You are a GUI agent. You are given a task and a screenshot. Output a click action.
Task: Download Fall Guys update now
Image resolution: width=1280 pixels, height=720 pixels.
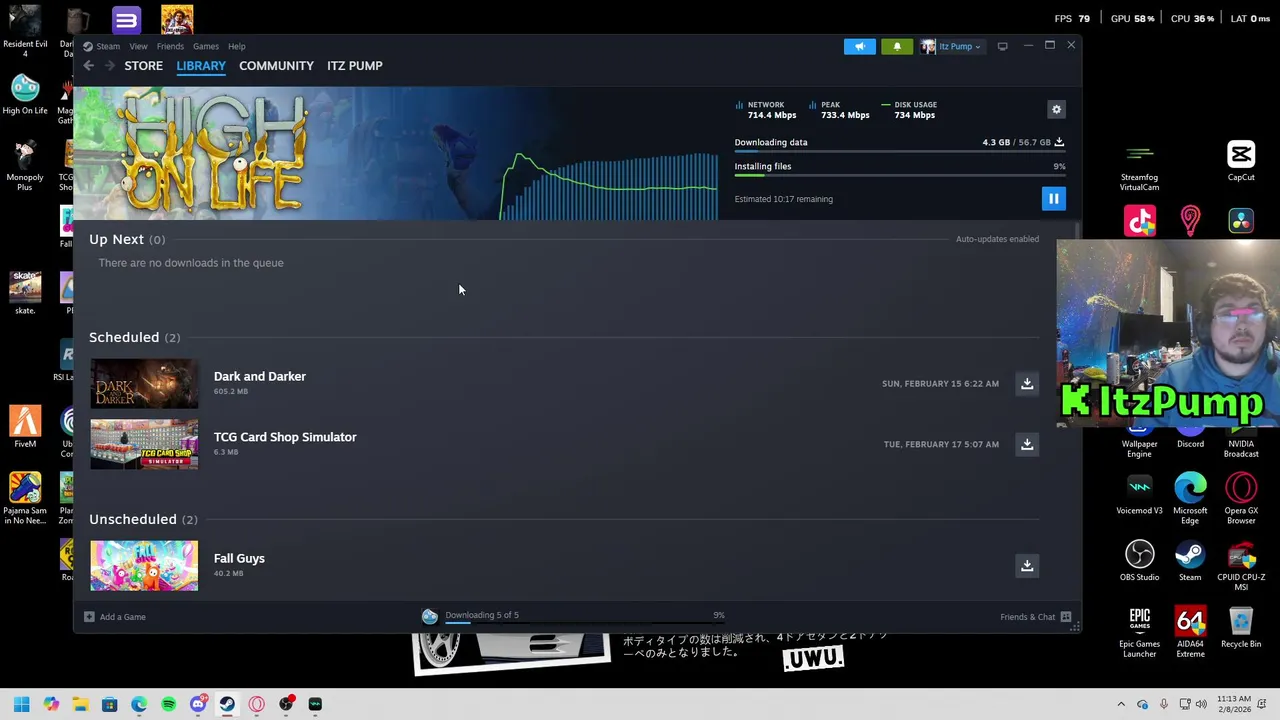tap(1027, 566)
